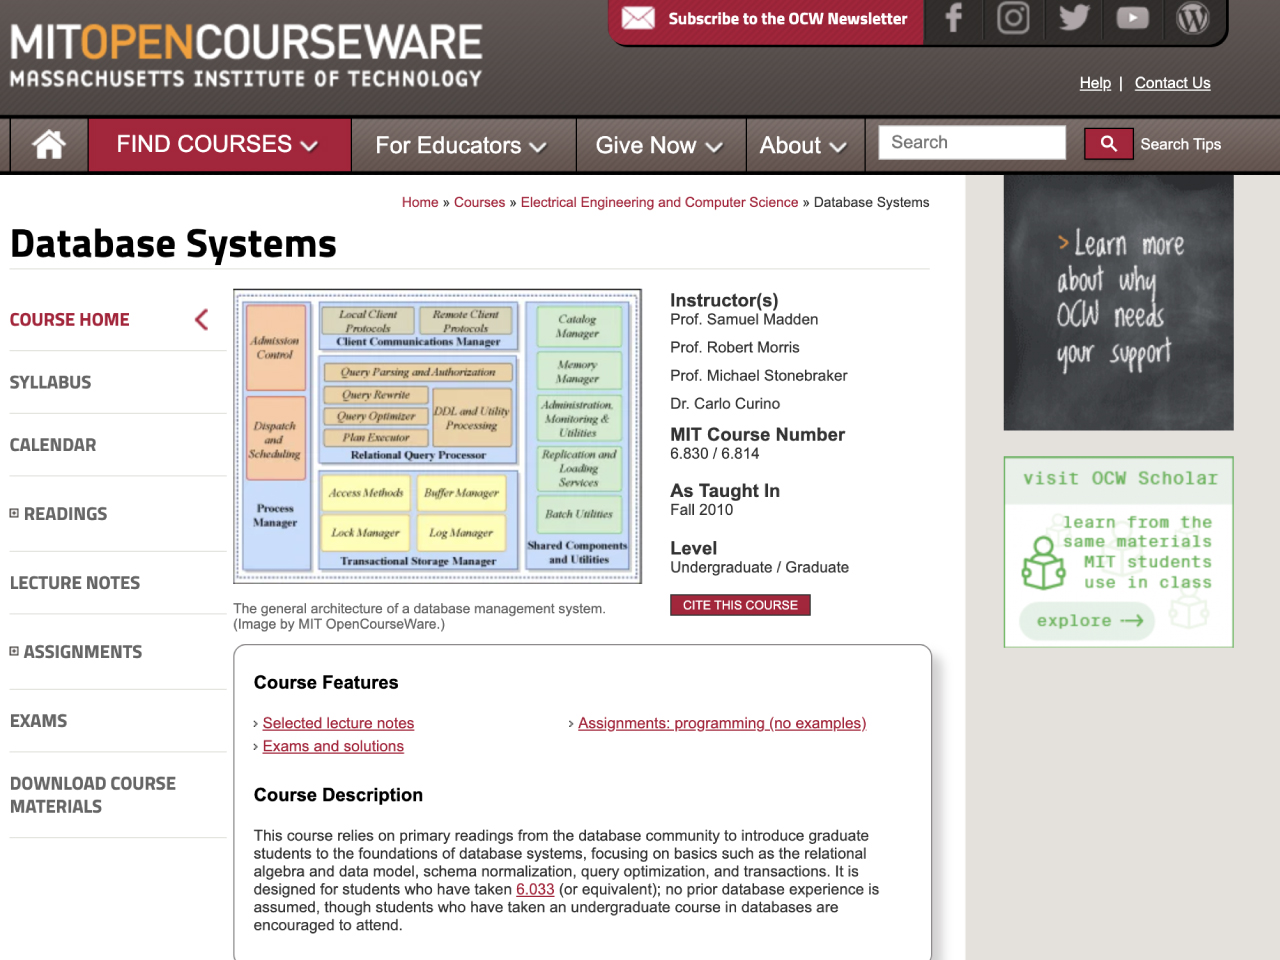Open the Exams page
The image size is (1280, 960).
point(38,721)
